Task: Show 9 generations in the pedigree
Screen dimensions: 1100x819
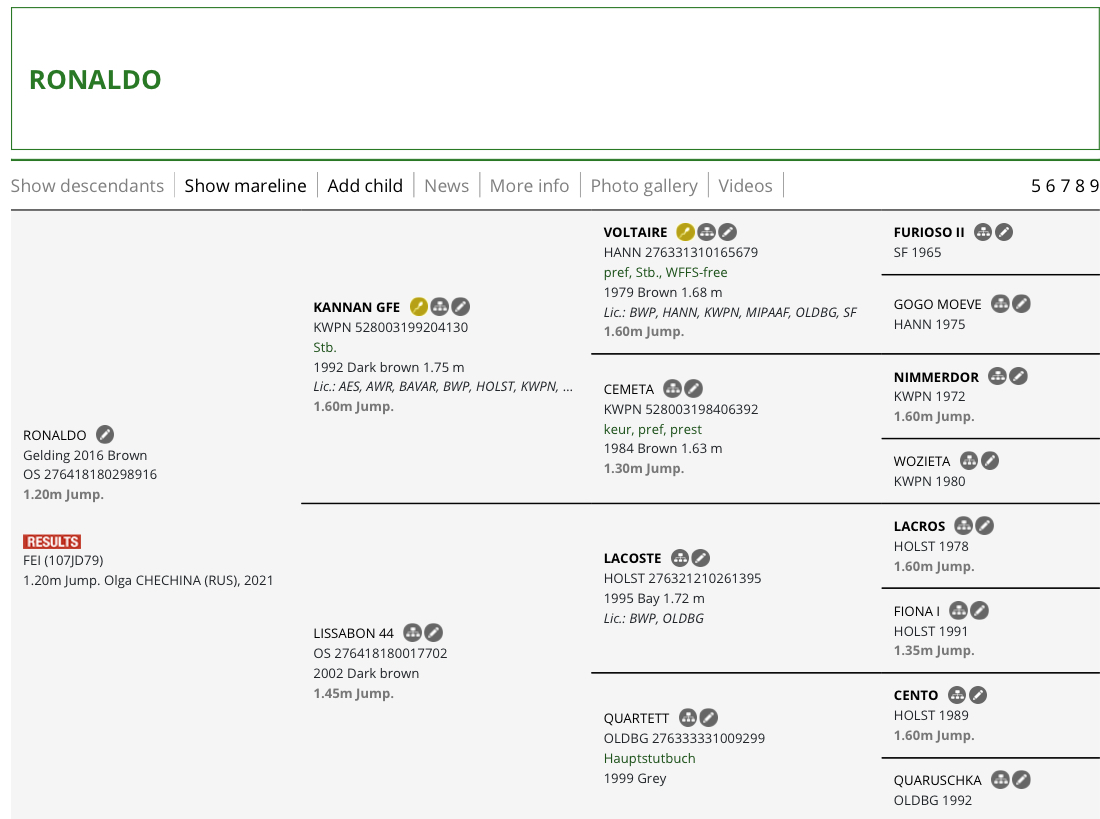Action: 1094,185
